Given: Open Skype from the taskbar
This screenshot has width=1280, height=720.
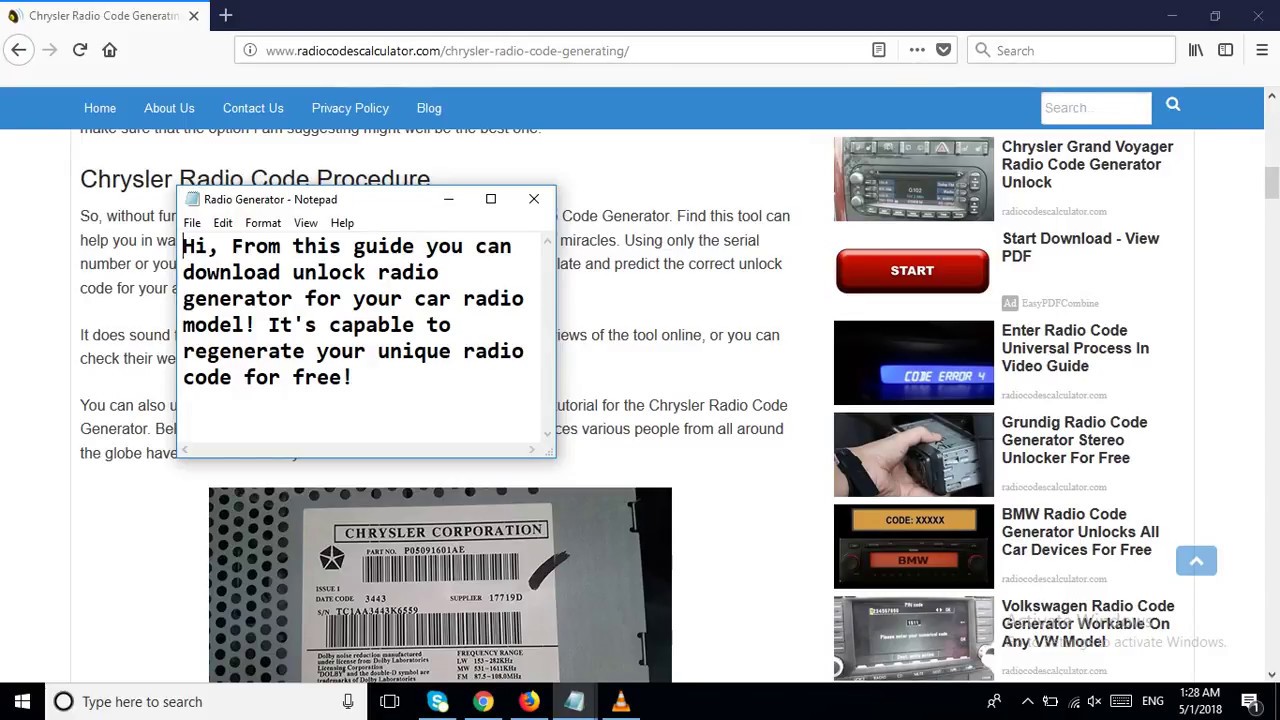Looking at the screenshot, I should [x=437, y=702].
